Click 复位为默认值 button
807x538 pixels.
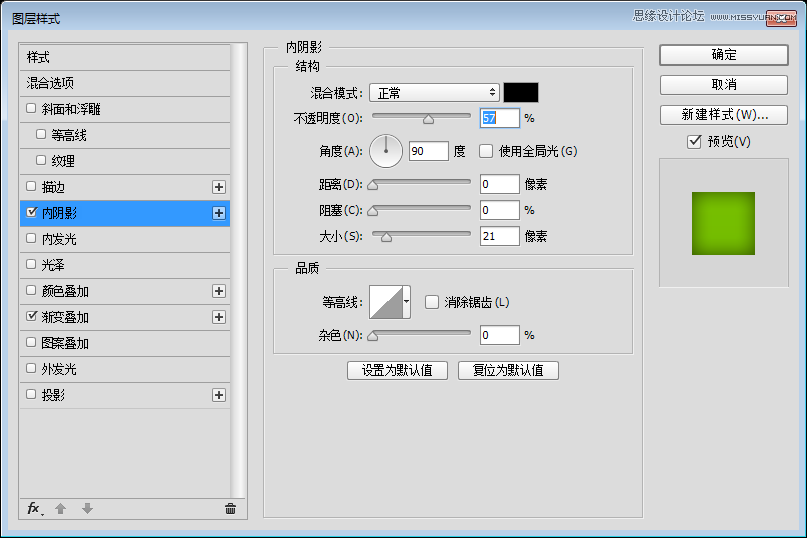(x=508, y=370)
